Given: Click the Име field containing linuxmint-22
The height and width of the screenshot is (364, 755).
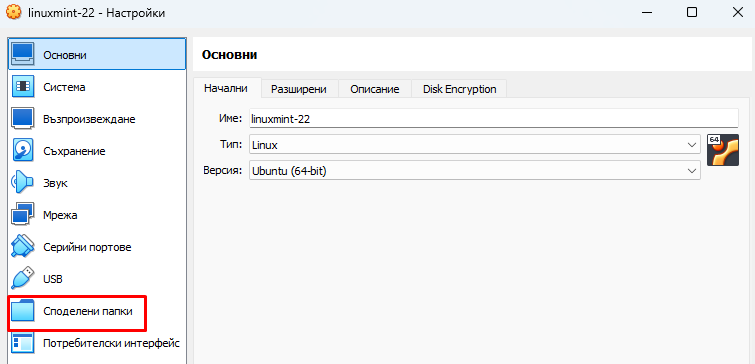Looking at the screenshot, I should coord(494,118).
